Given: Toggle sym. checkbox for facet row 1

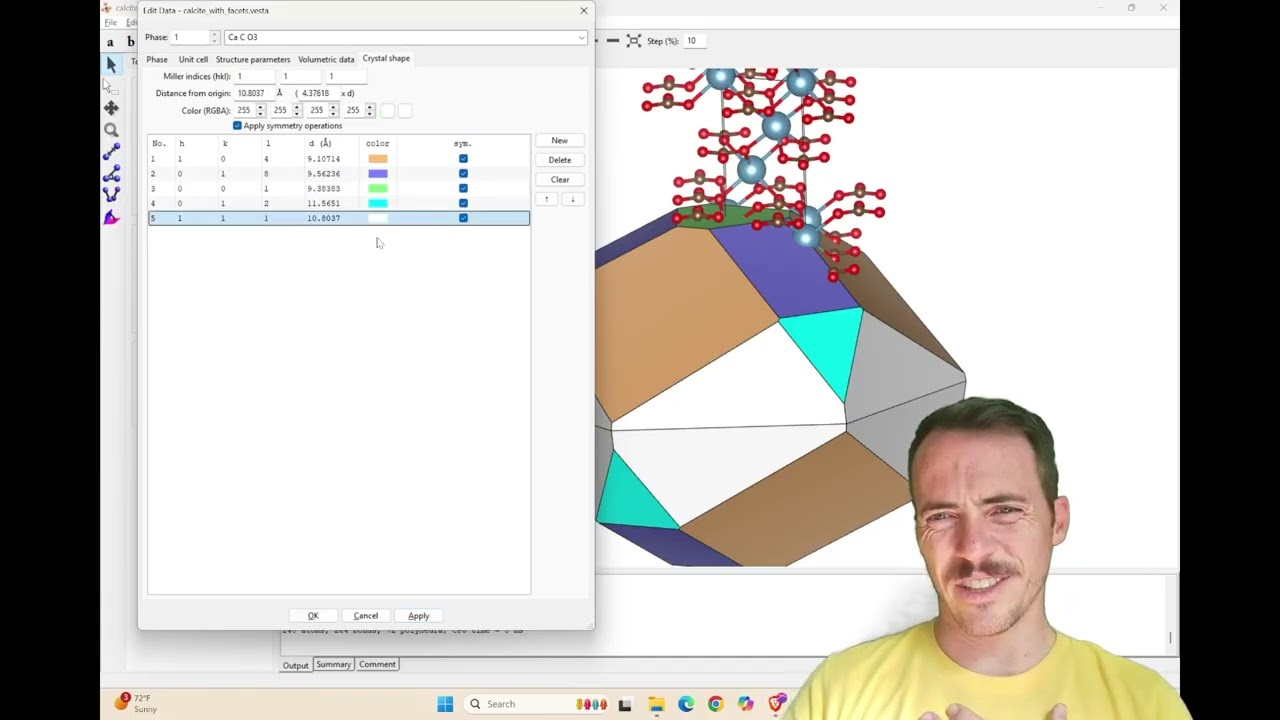Looking at the screenshot, I should [463, 159].
